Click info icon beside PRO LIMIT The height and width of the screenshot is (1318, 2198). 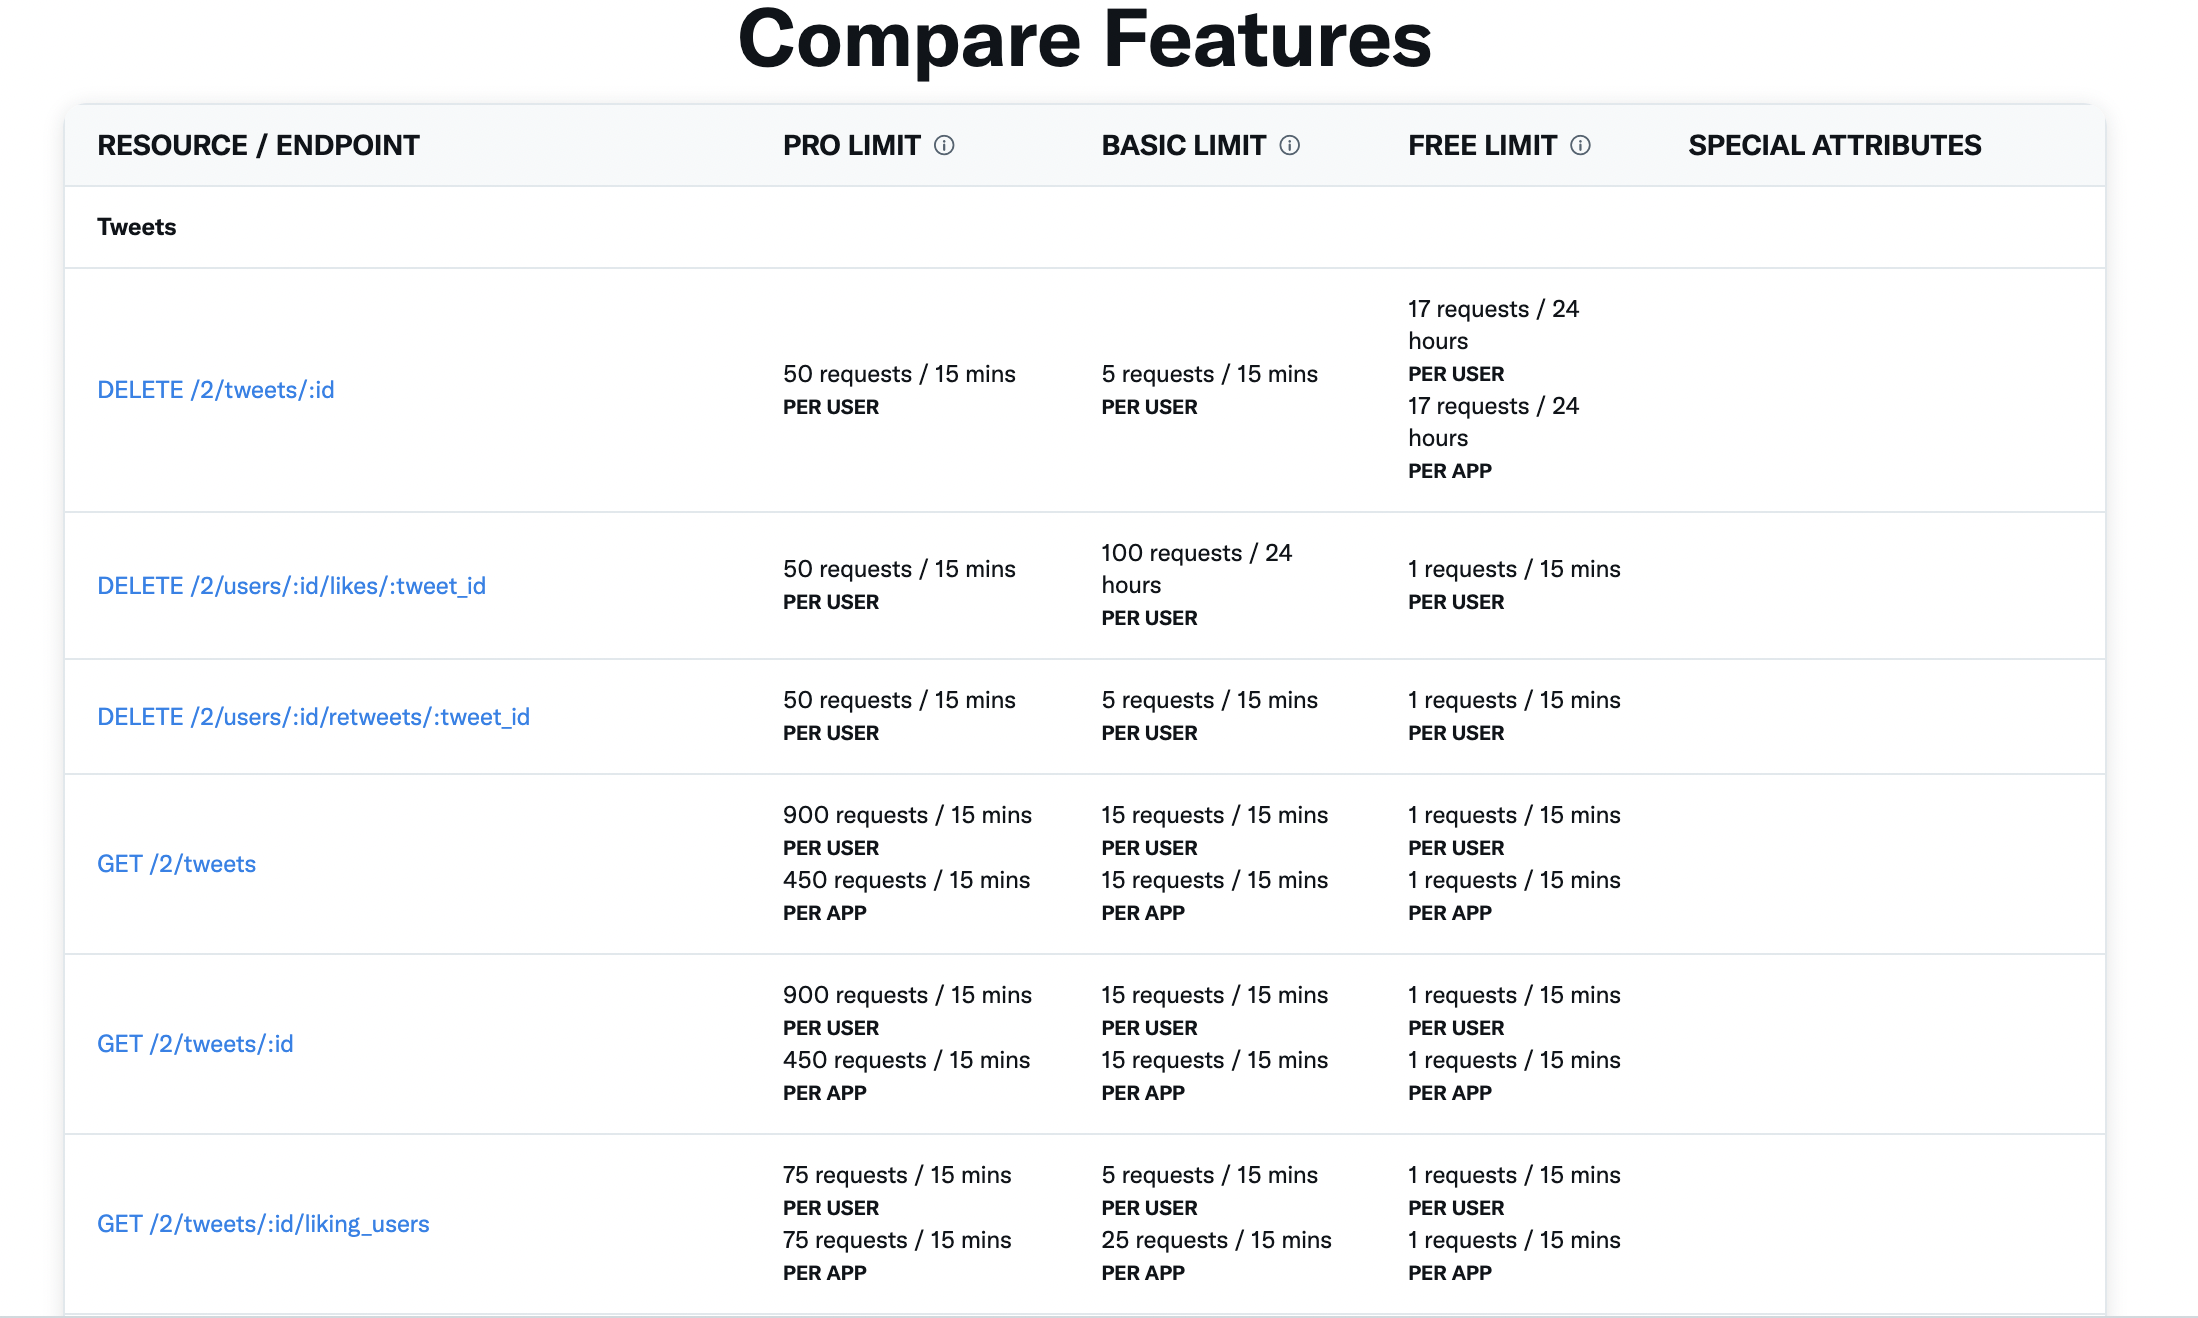click(x=944, y=146)
